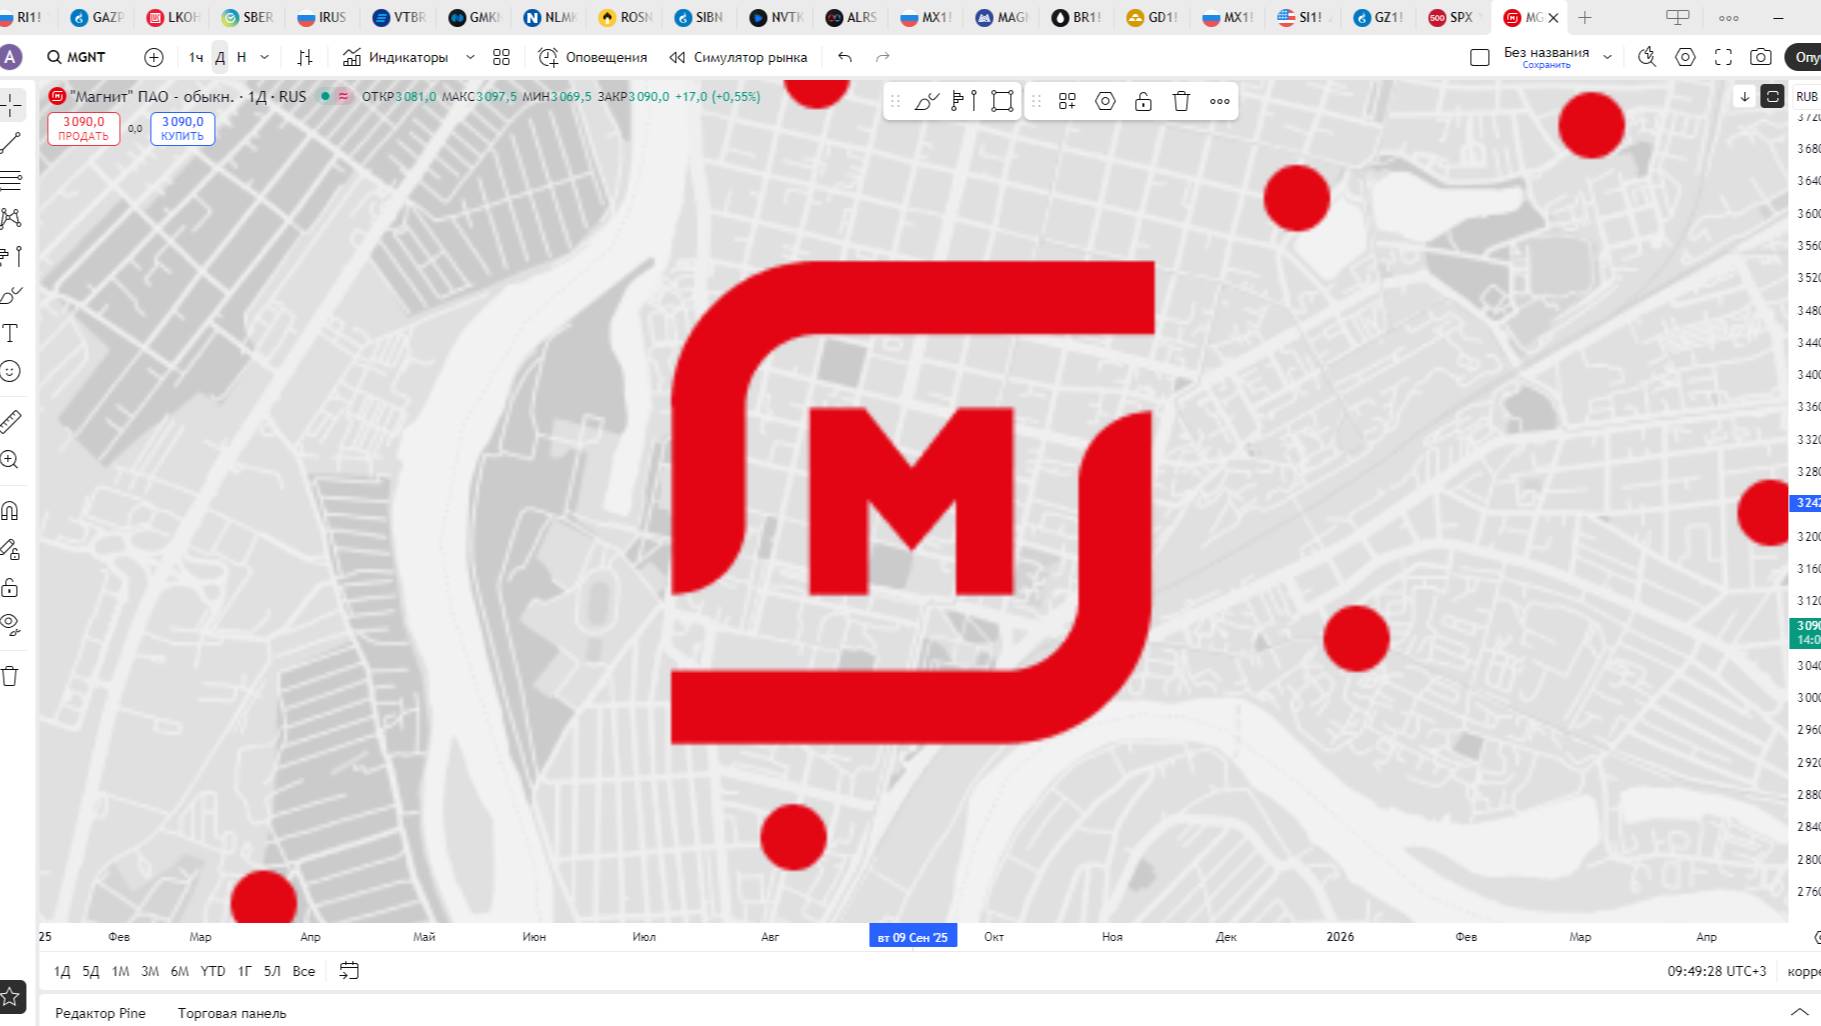
Task: Undo the last chart action
Action: click(845, 57)
